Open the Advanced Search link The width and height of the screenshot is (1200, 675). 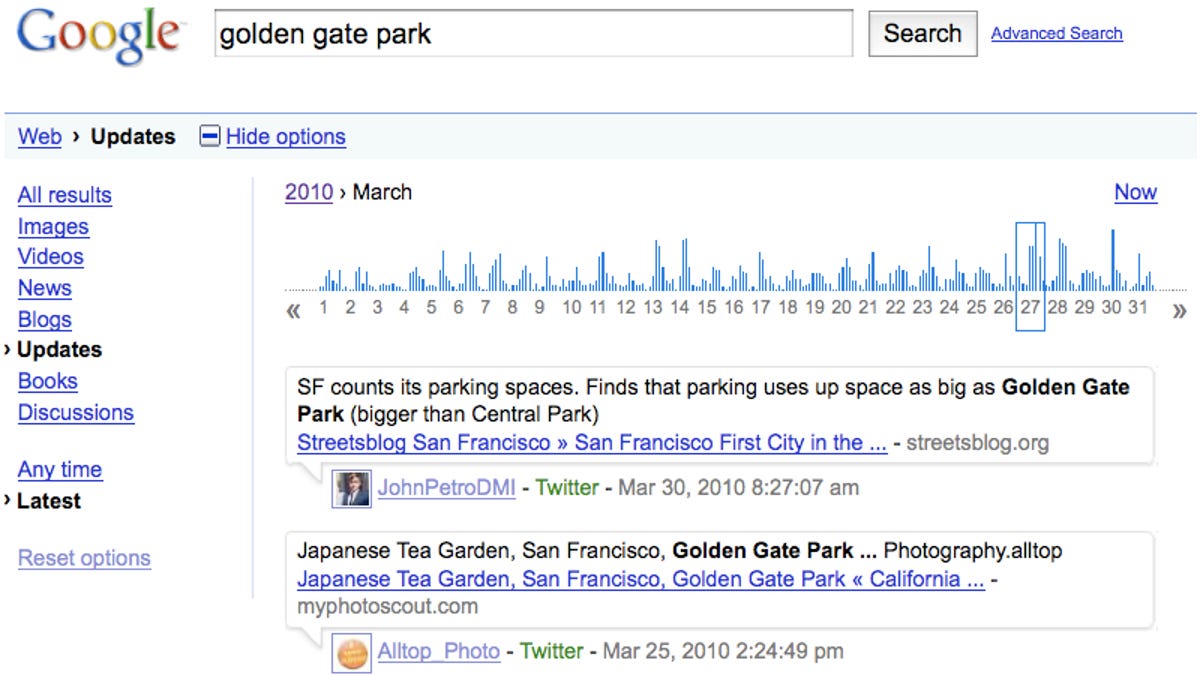1057,33
